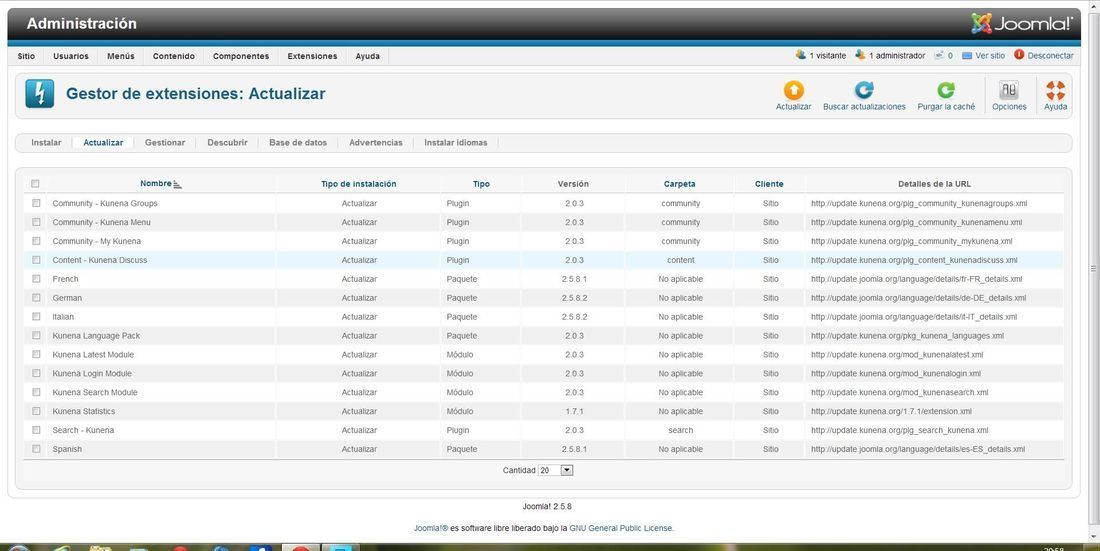Sort by Tipo de instalación column header

click(x=358, y=184)
